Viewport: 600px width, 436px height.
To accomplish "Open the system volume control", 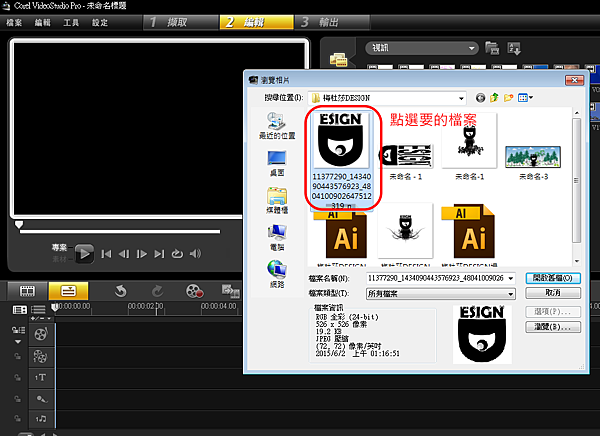I will pos(195,253).
